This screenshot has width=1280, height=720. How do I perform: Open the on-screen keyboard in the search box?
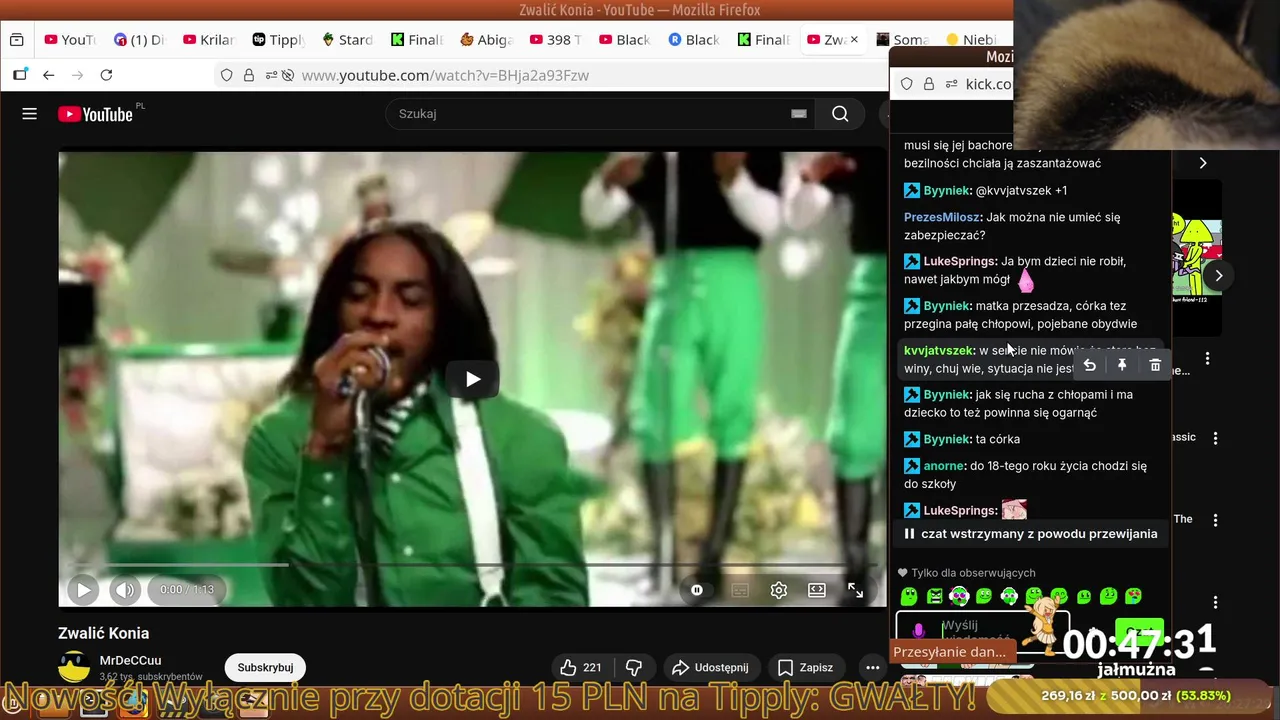click(798, 114)
